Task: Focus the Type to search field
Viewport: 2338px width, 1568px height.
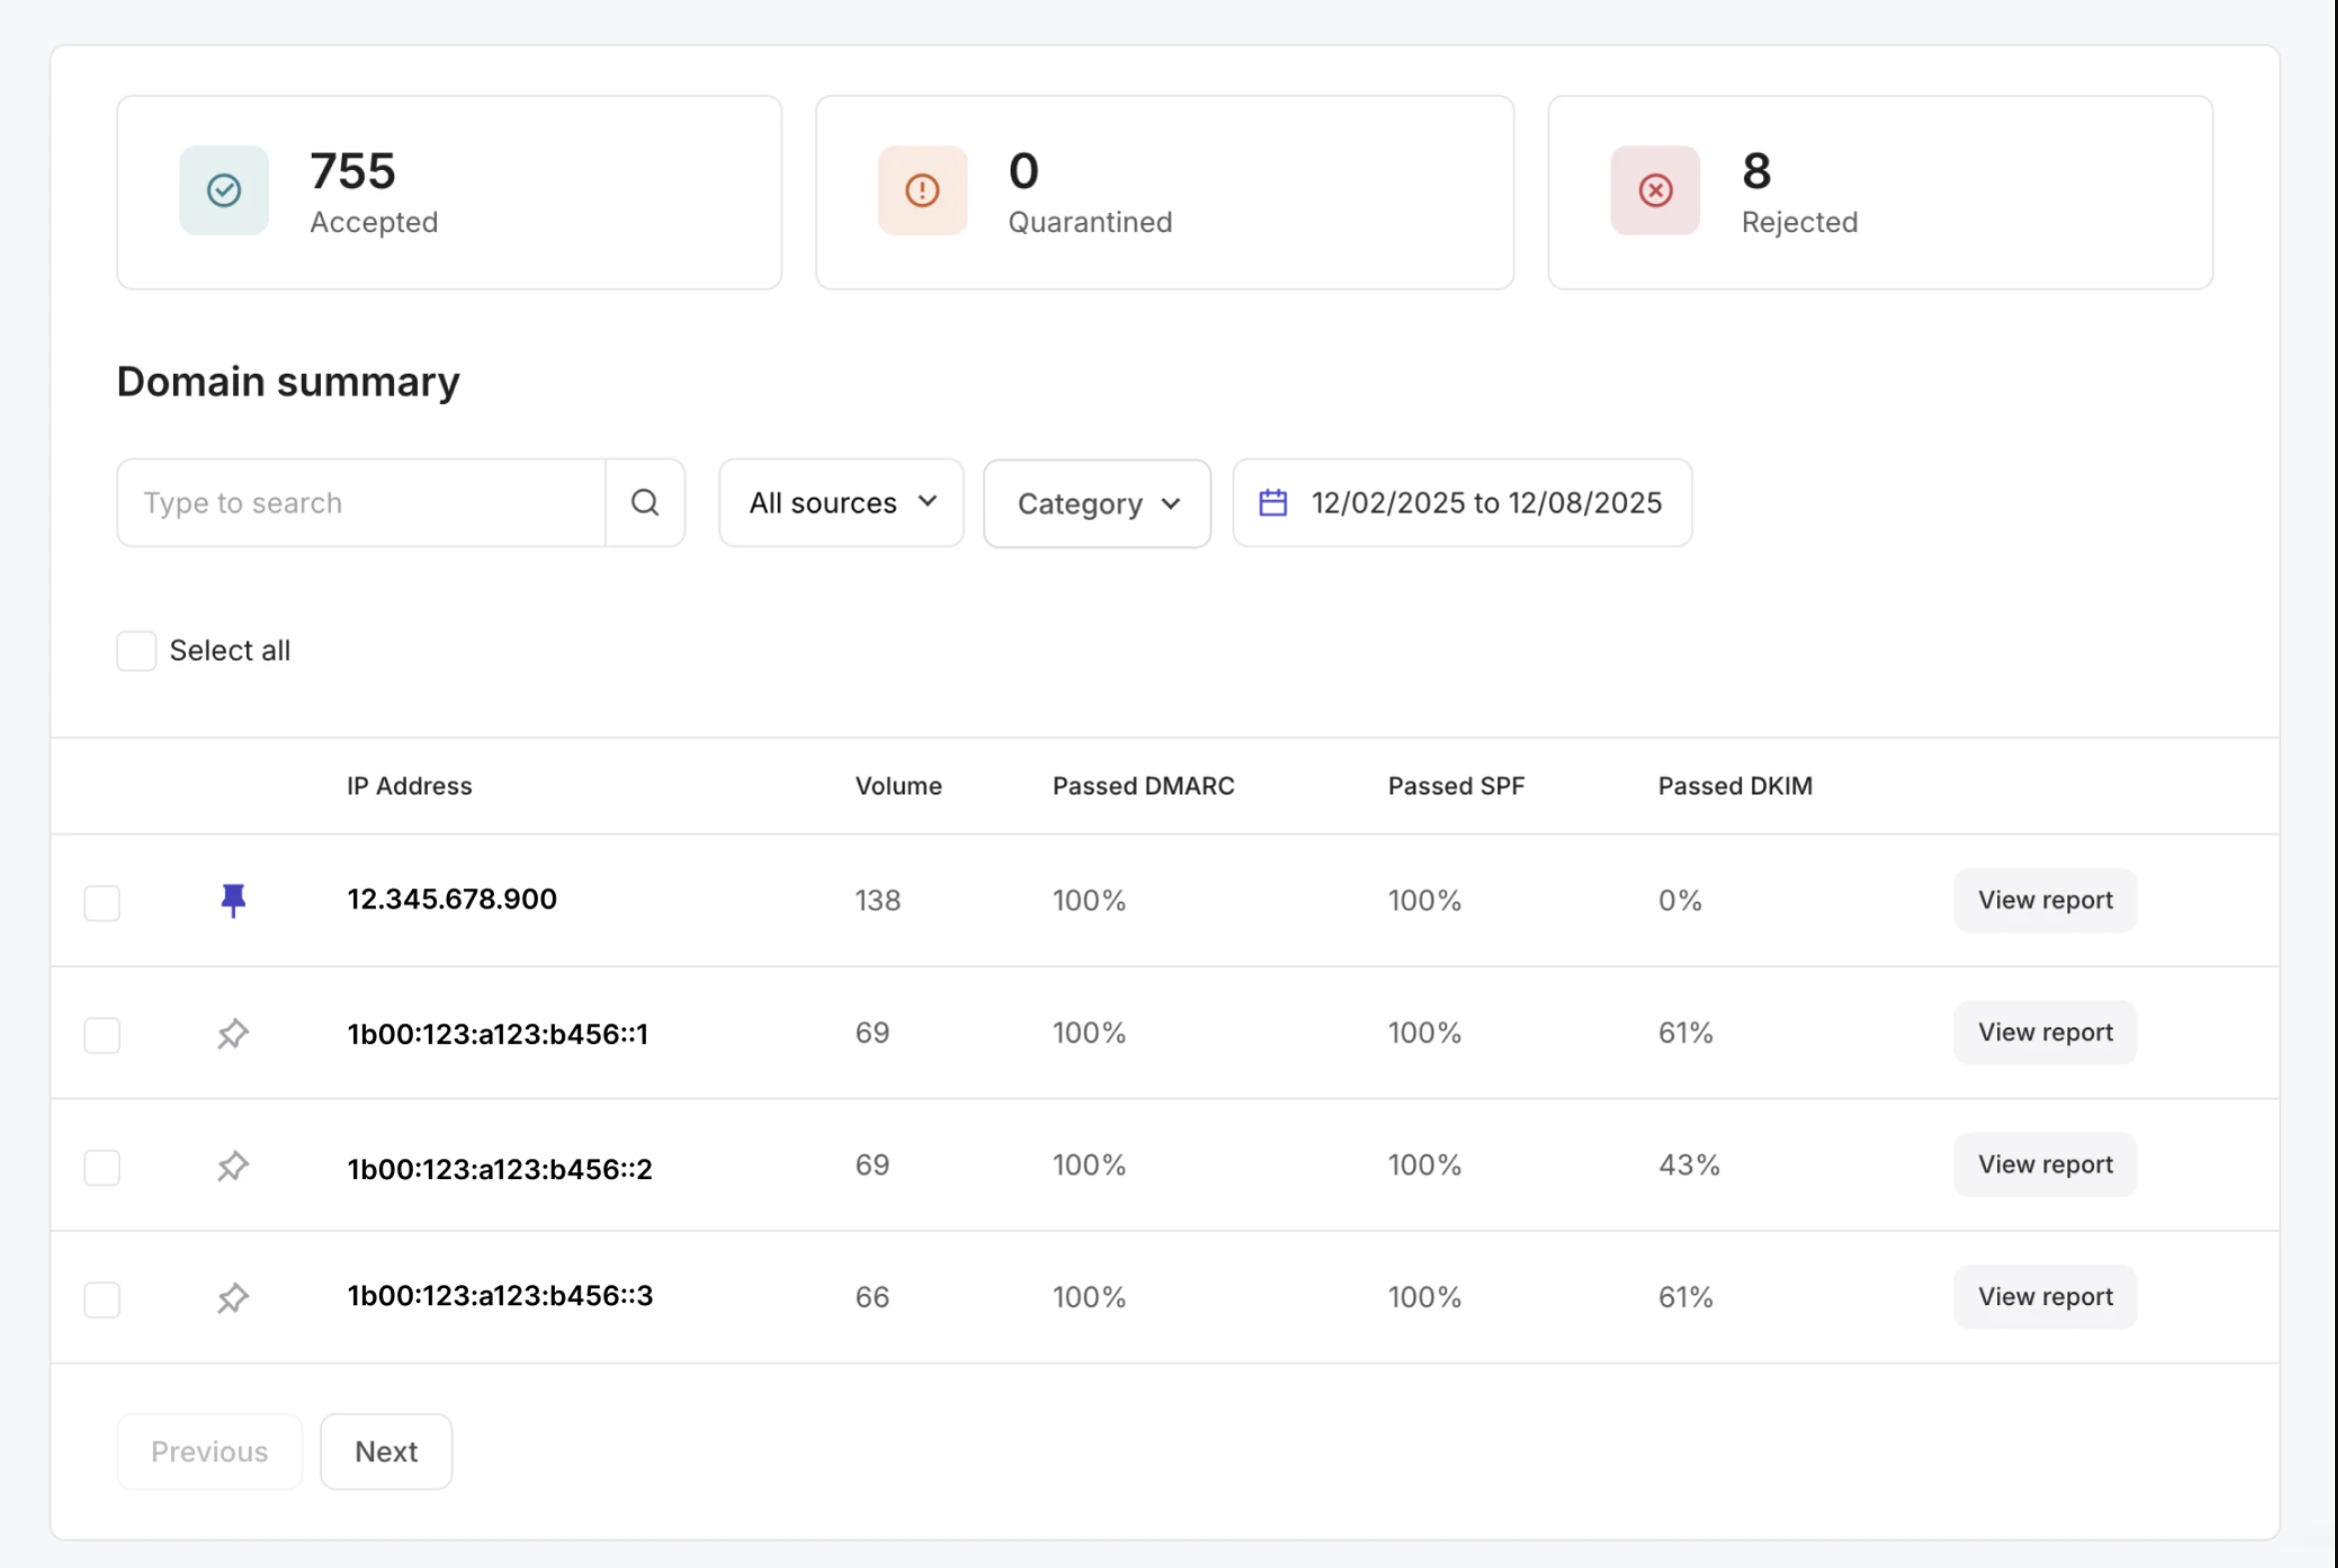Action: [361, 503]
